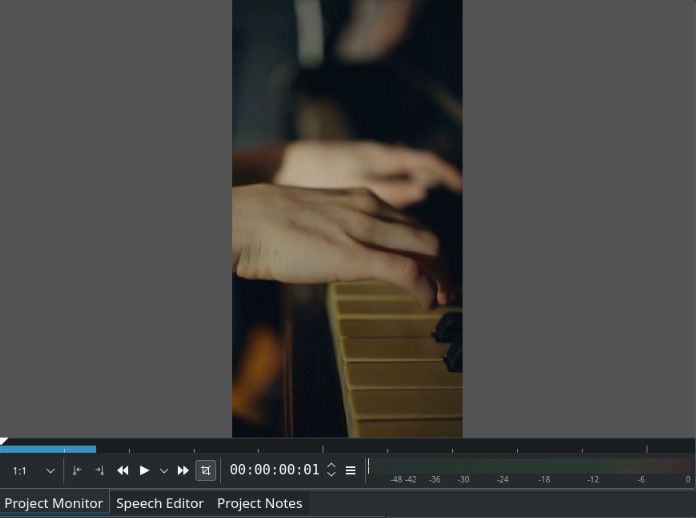Open the 1:1 zoom level dropdown
The image size is (696, 518).
tap(33, 471)
